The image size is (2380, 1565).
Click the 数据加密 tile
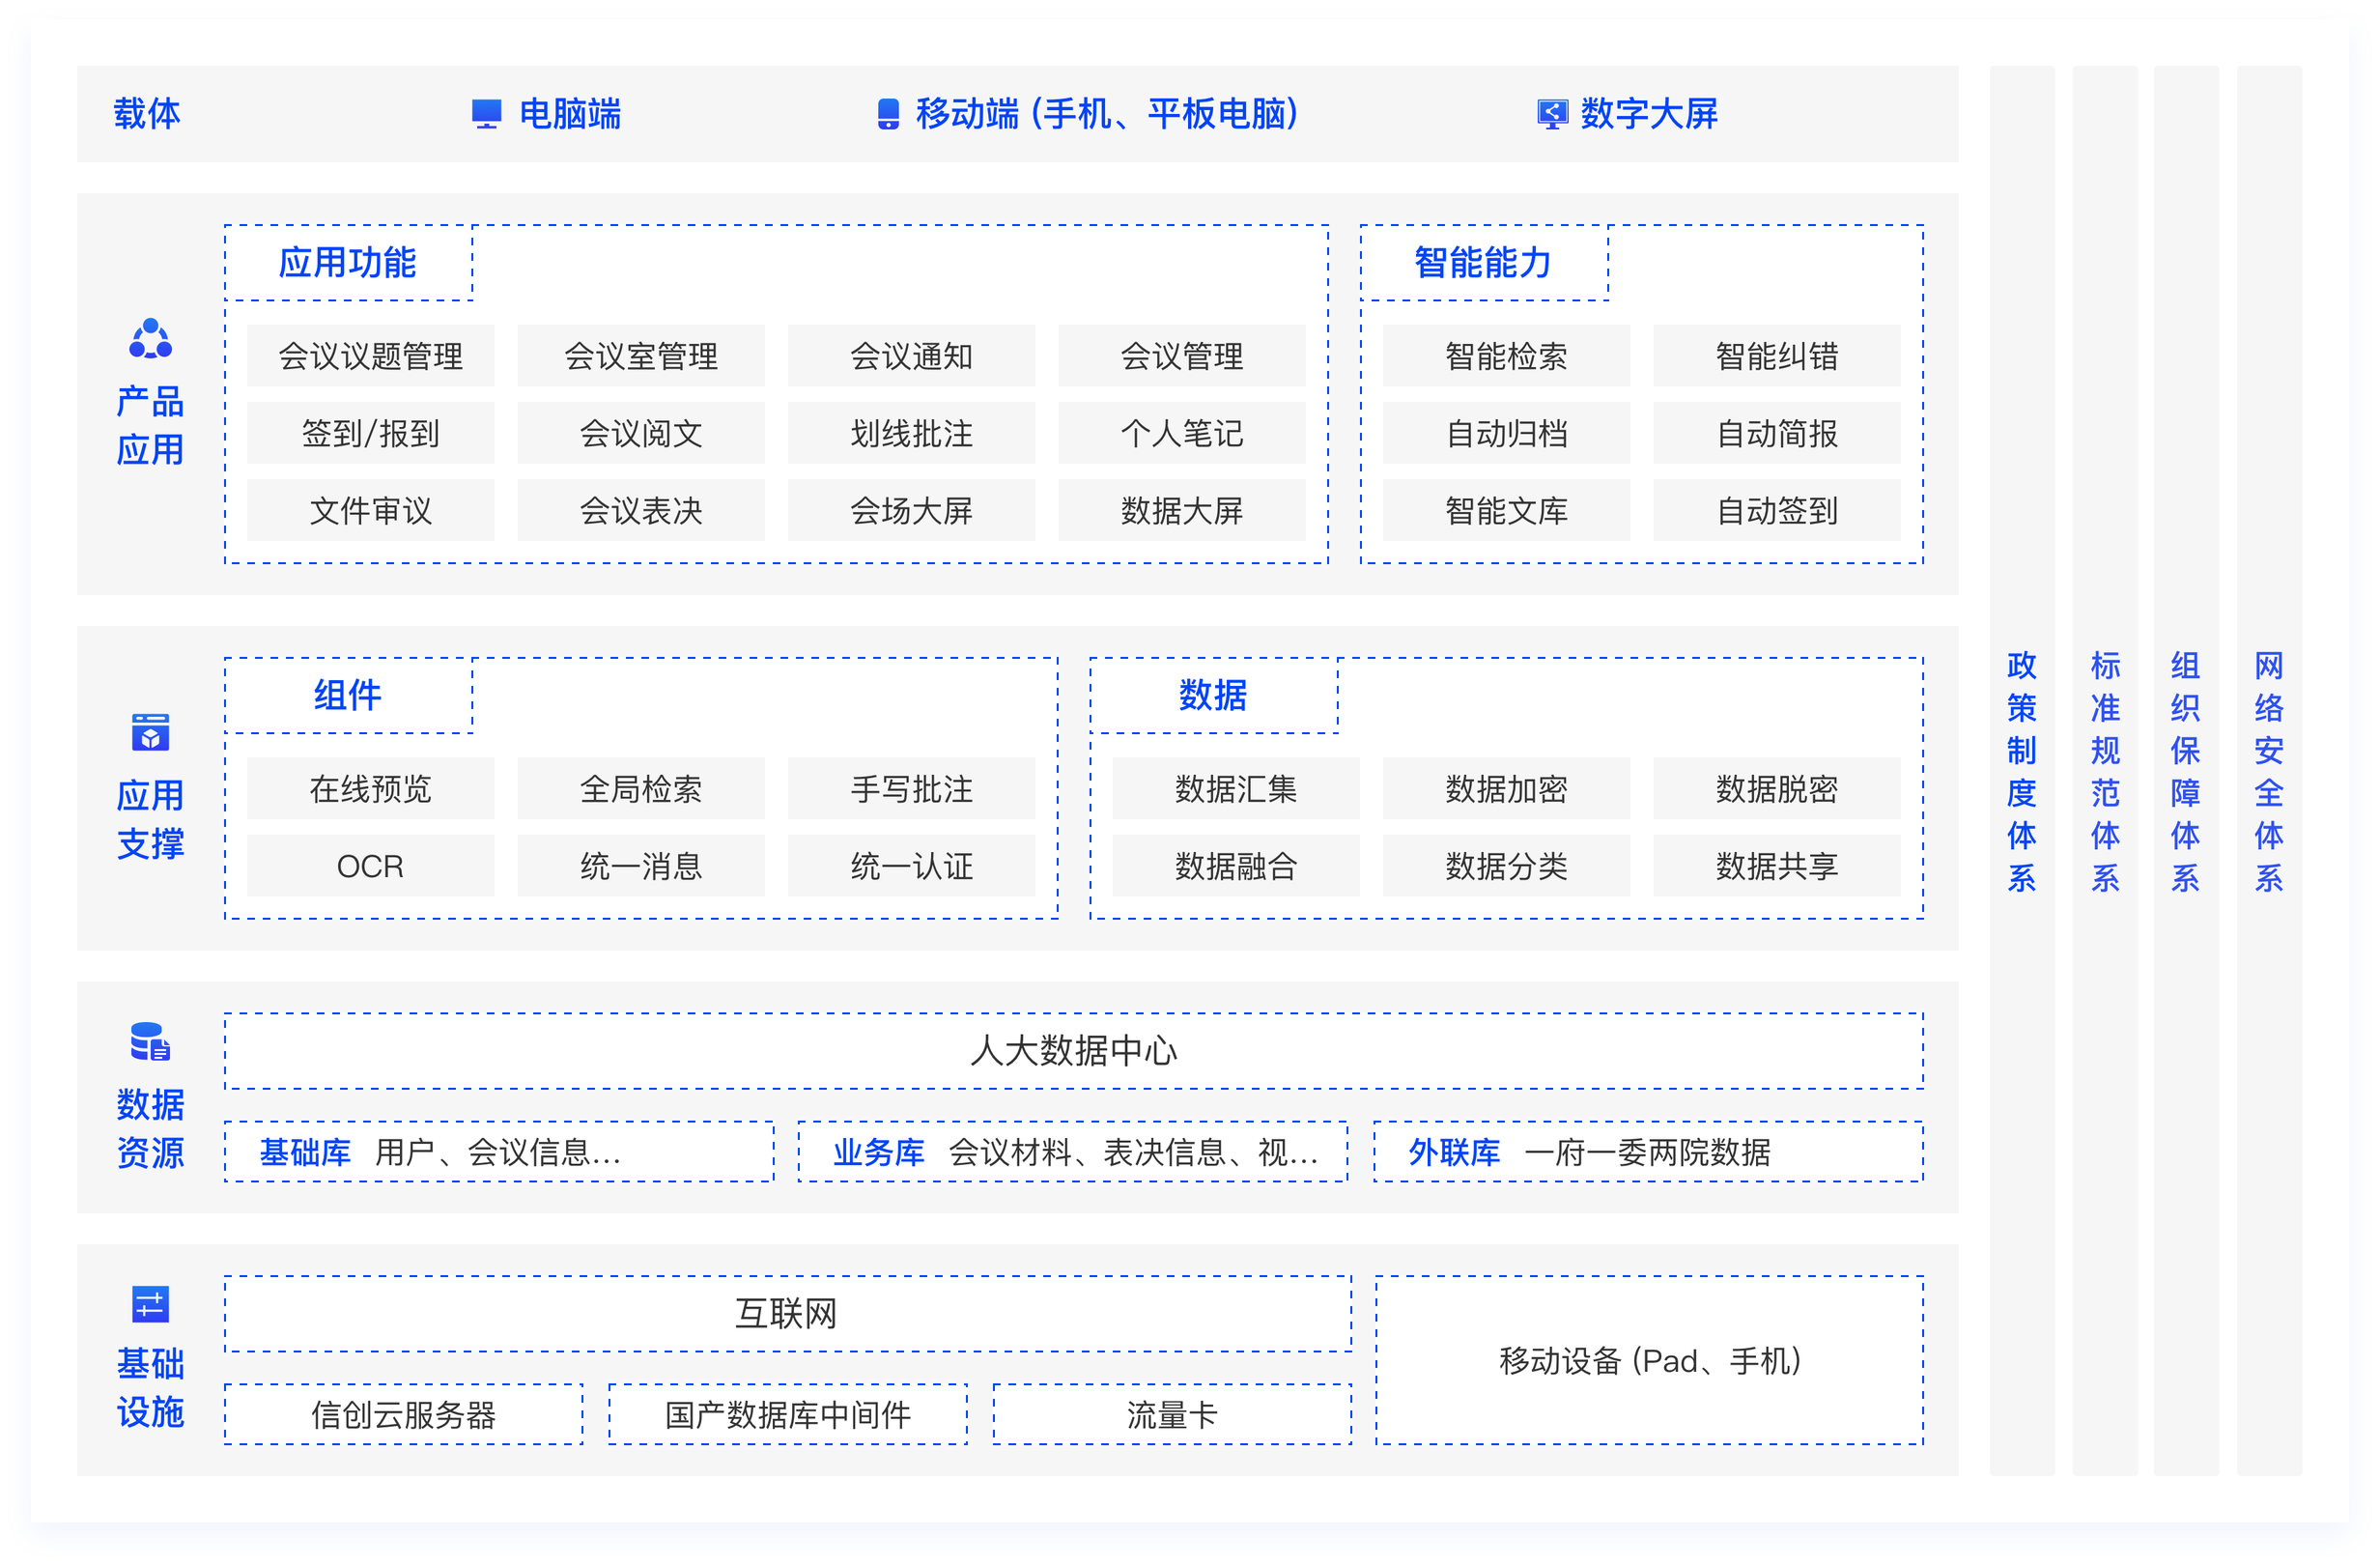(x=1505, y=789)
